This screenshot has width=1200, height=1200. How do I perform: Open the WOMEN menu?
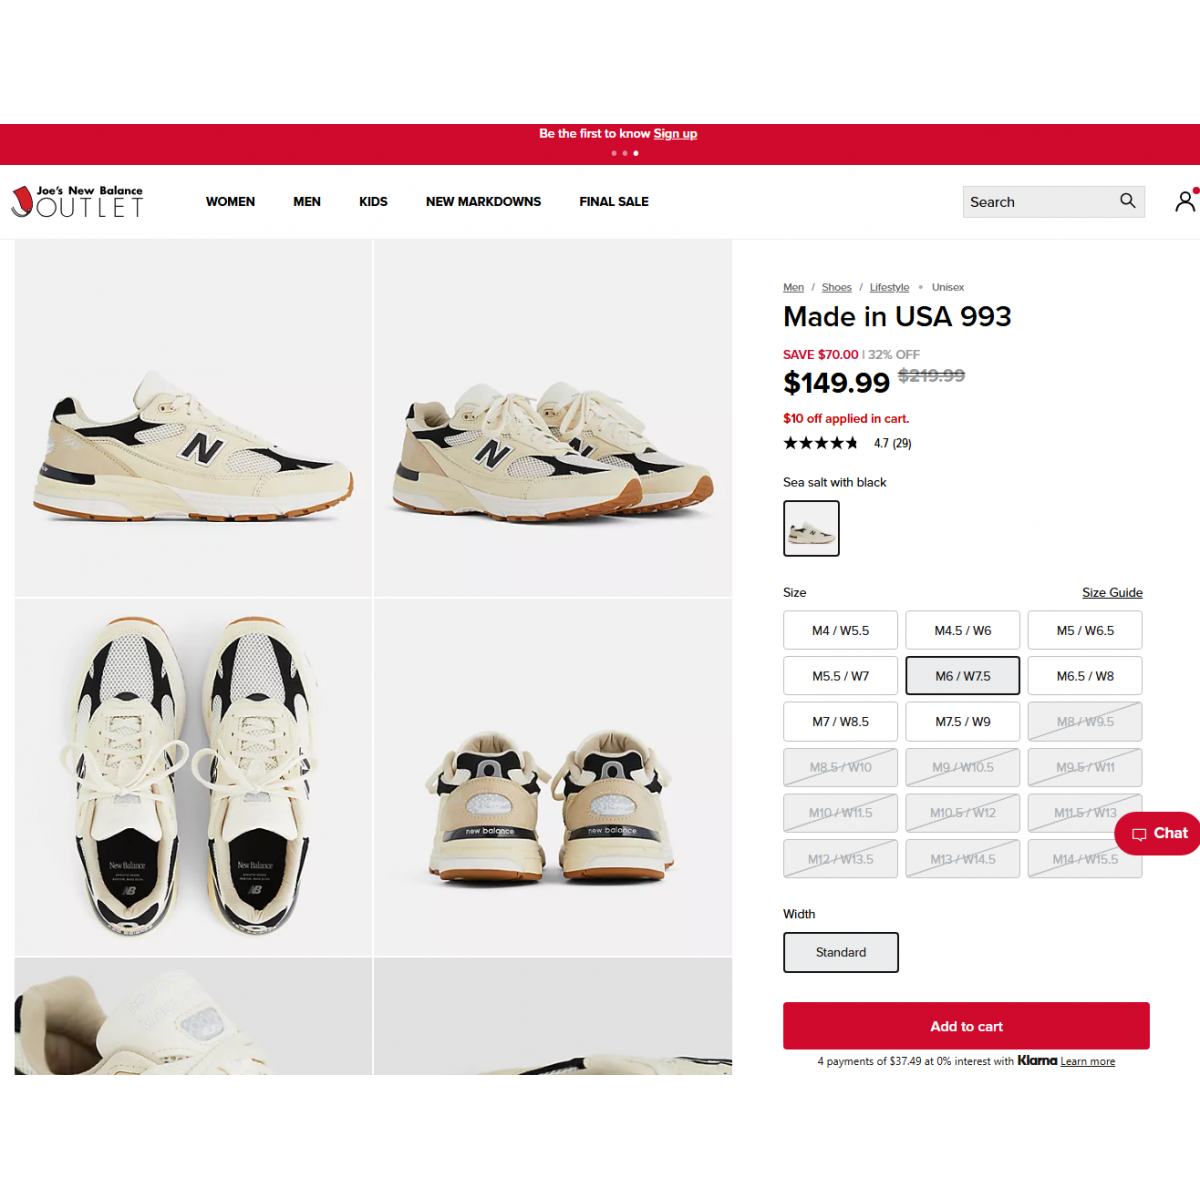tap(230, 201)
